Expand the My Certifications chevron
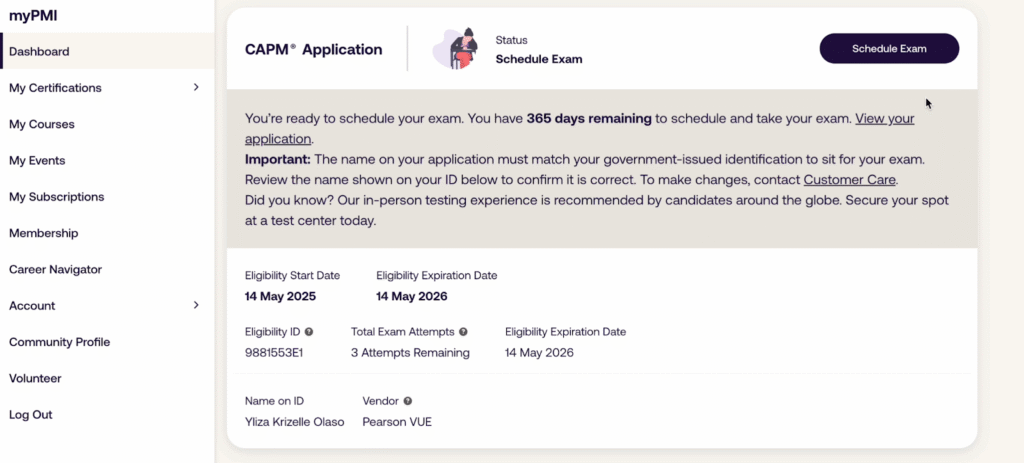The image size is (1024, 463). 196,88
